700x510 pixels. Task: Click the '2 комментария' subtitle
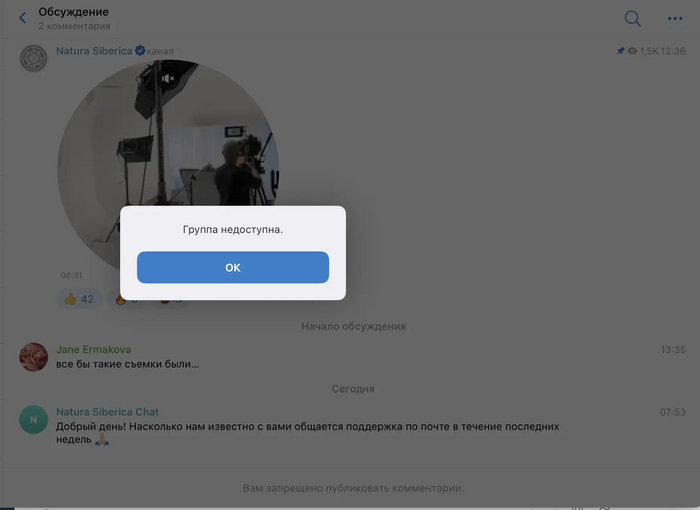[x=74, y=26]
